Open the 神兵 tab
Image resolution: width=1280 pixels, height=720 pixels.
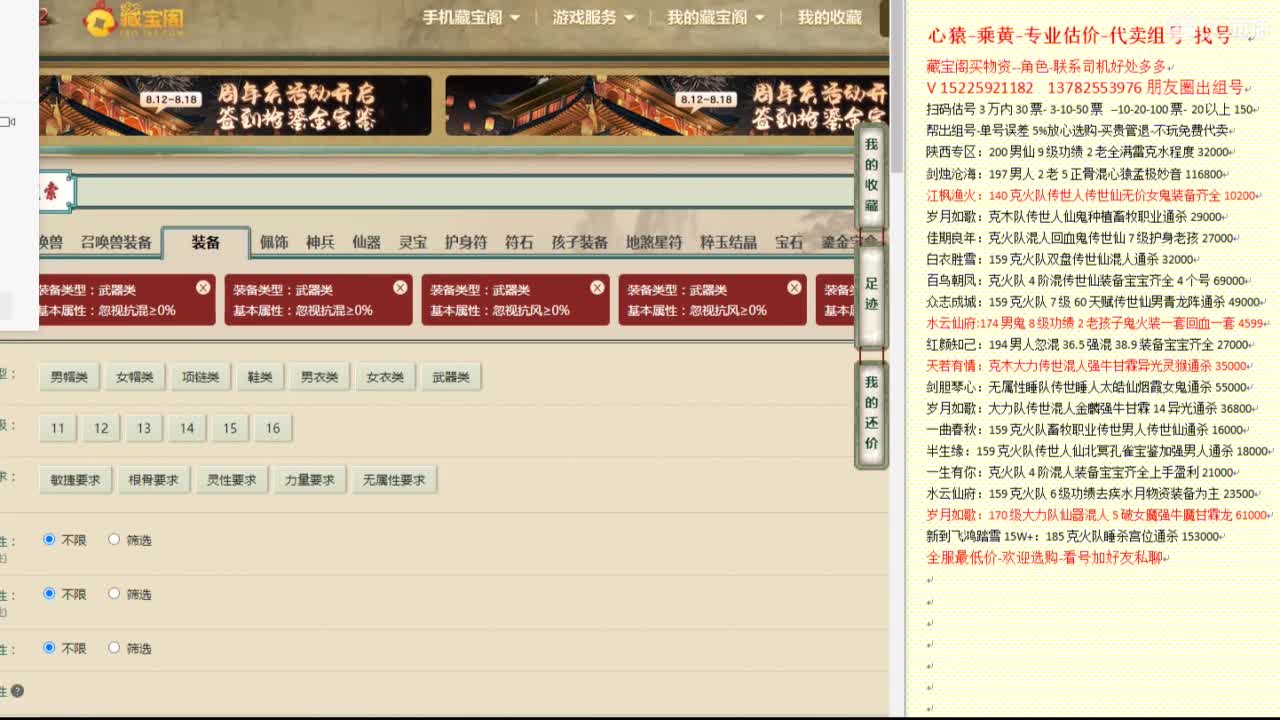[320, 242]
